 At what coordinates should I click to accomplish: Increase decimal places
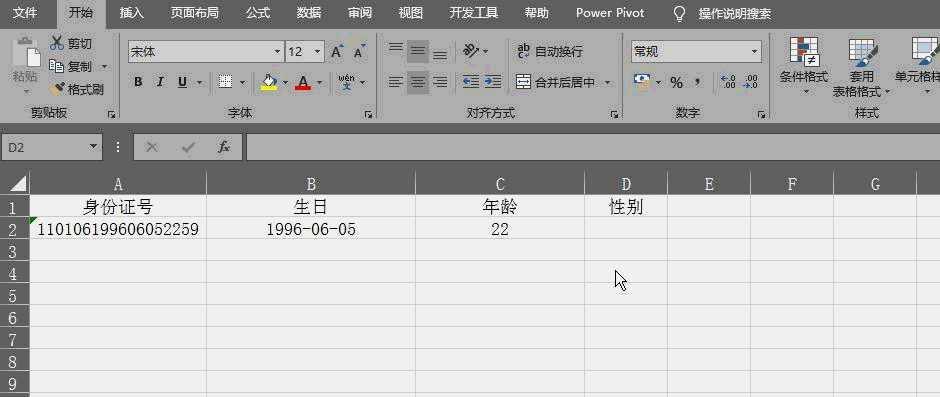pos(728,82)
